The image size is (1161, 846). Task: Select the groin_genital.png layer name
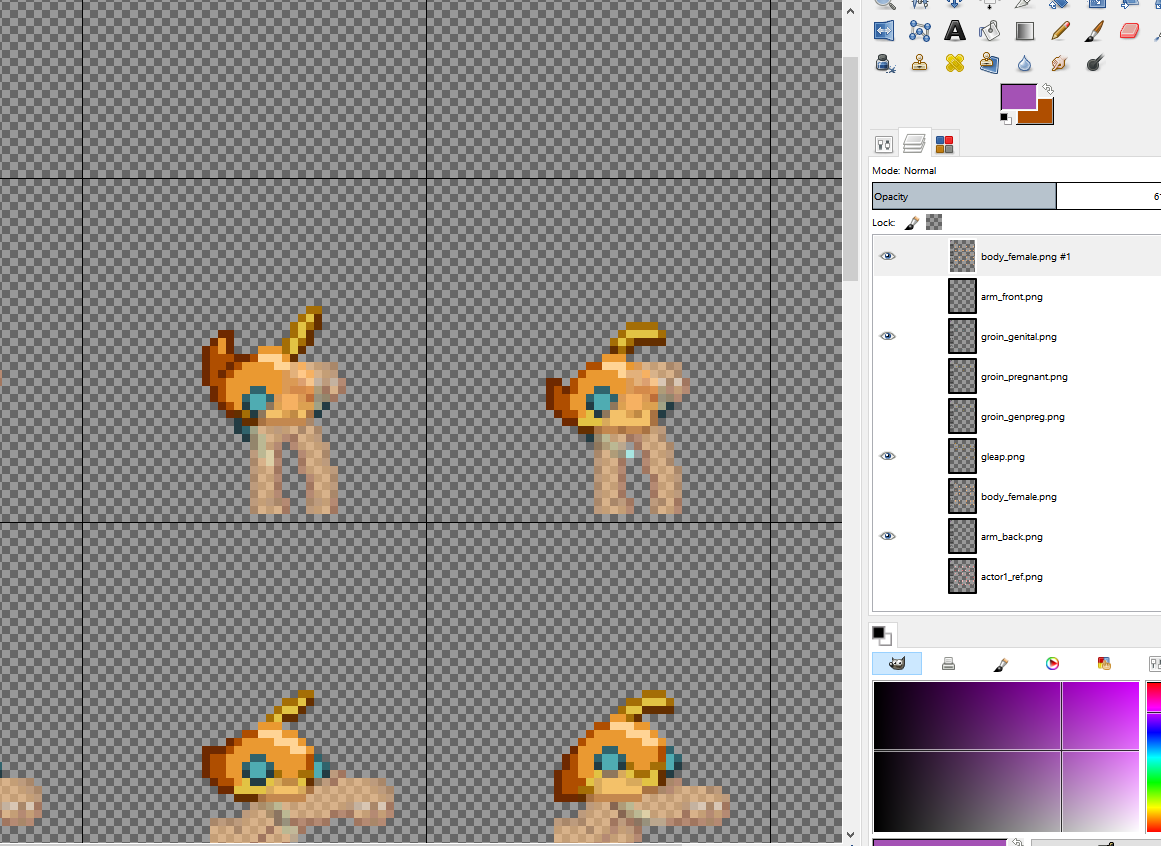(x=1019, y=337)
